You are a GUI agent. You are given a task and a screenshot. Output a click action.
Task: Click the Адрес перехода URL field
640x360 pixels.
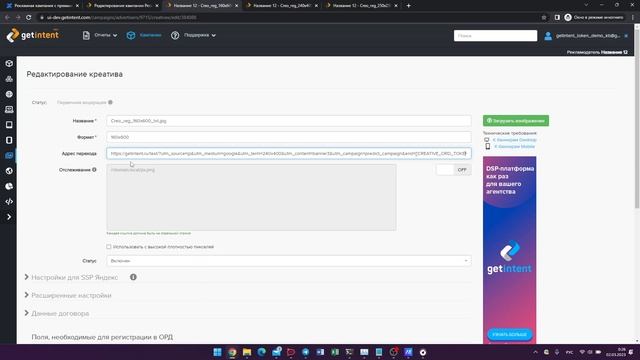coord(289,153)
